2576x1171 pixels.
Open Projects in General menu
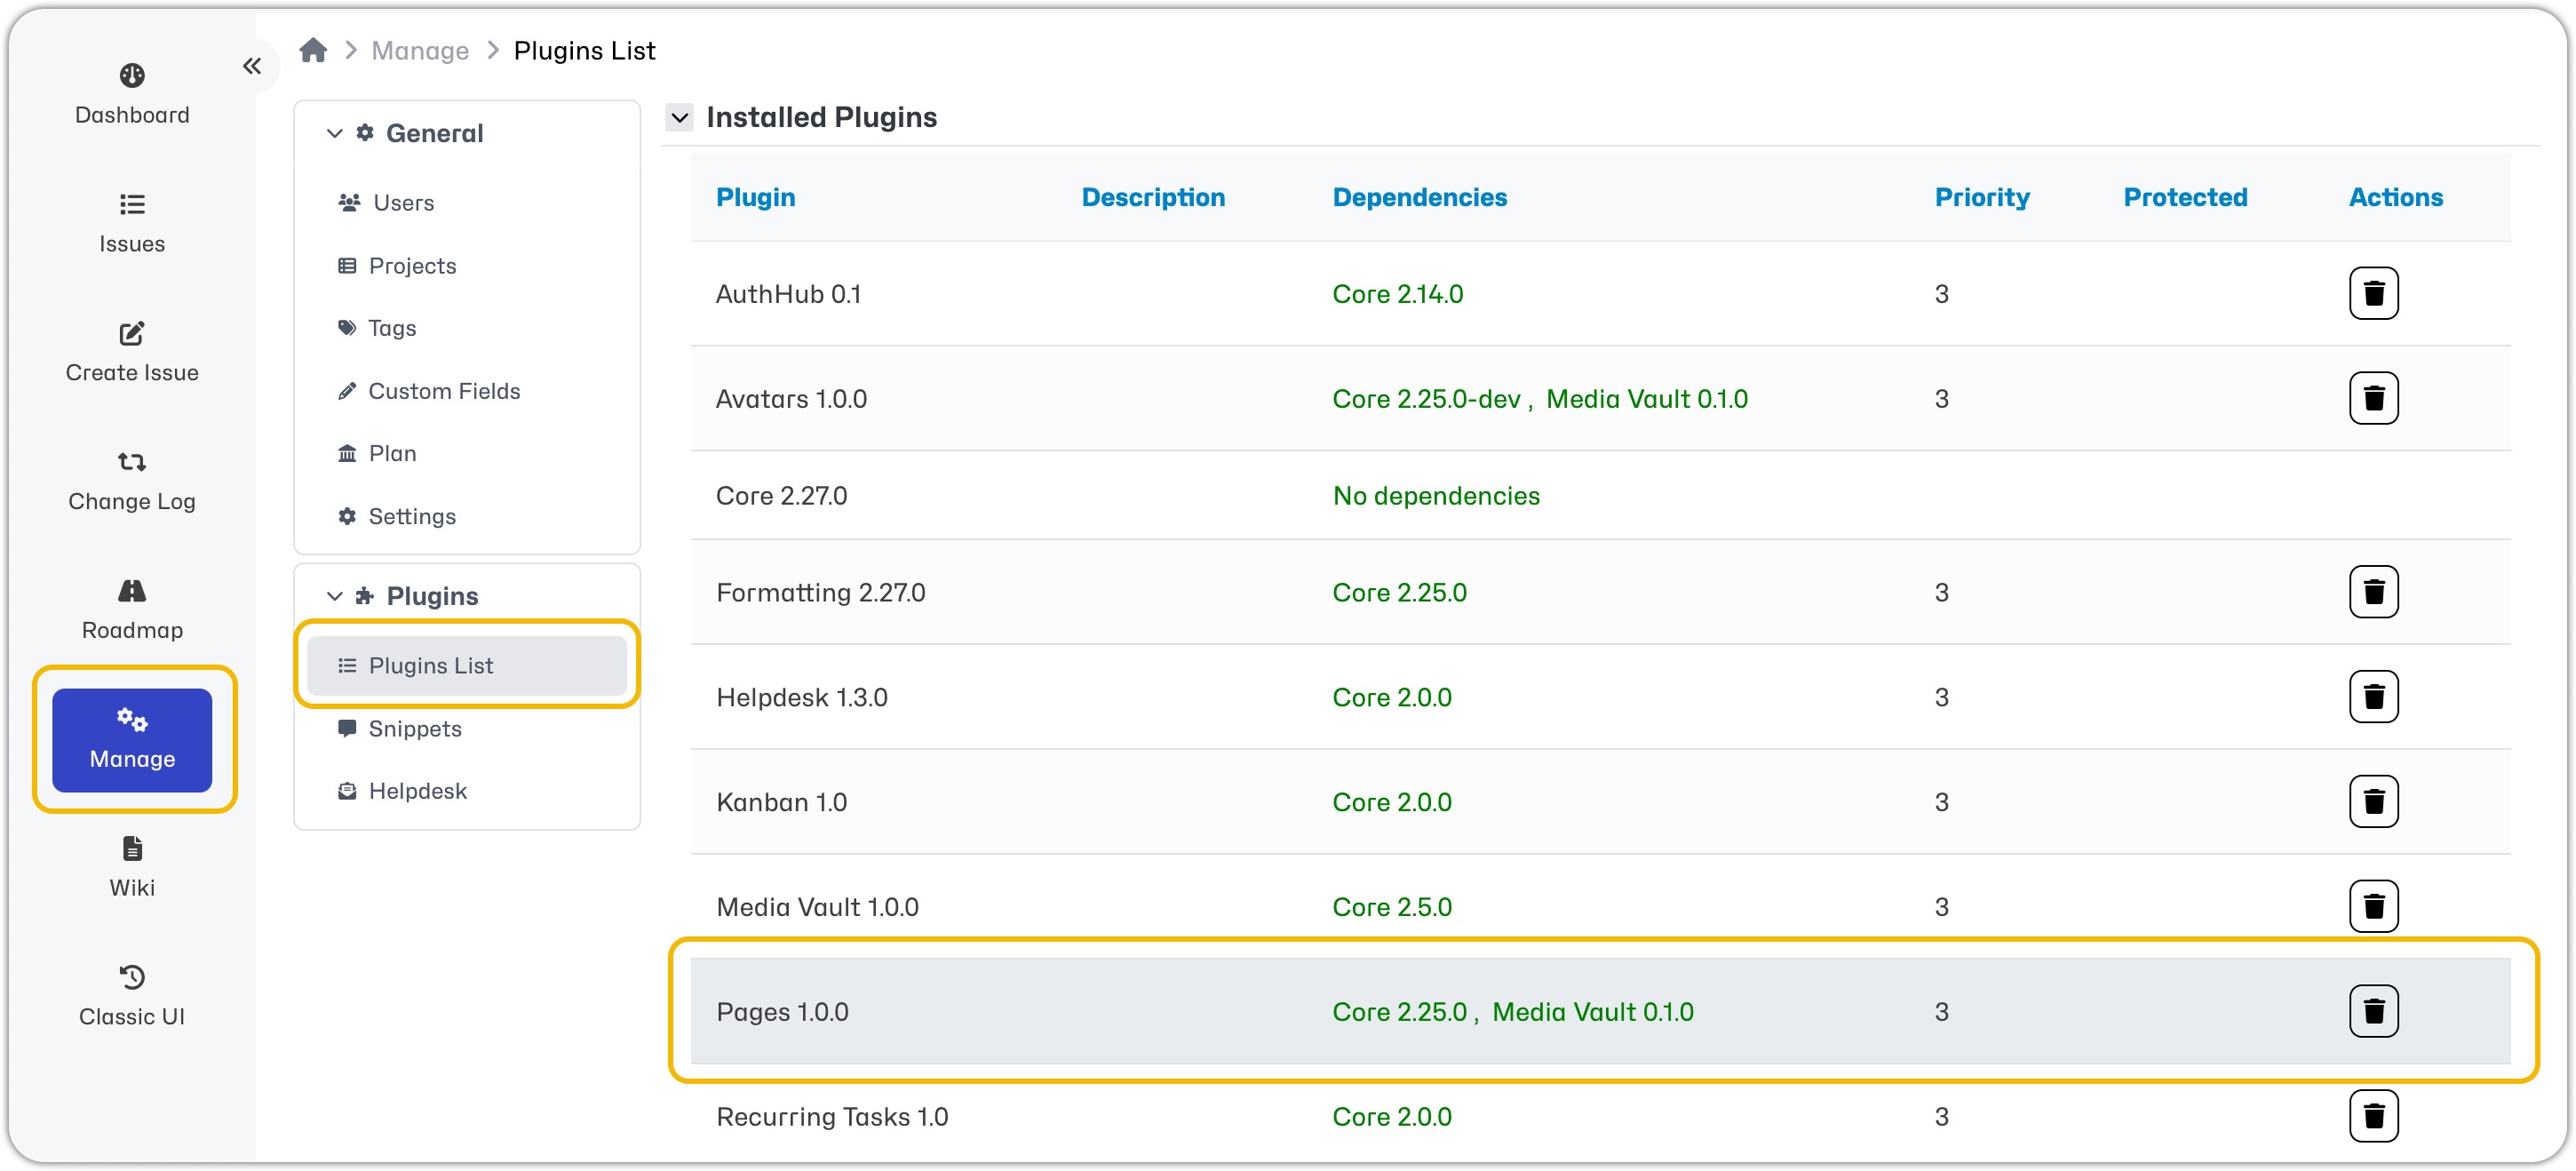[397, 265]
